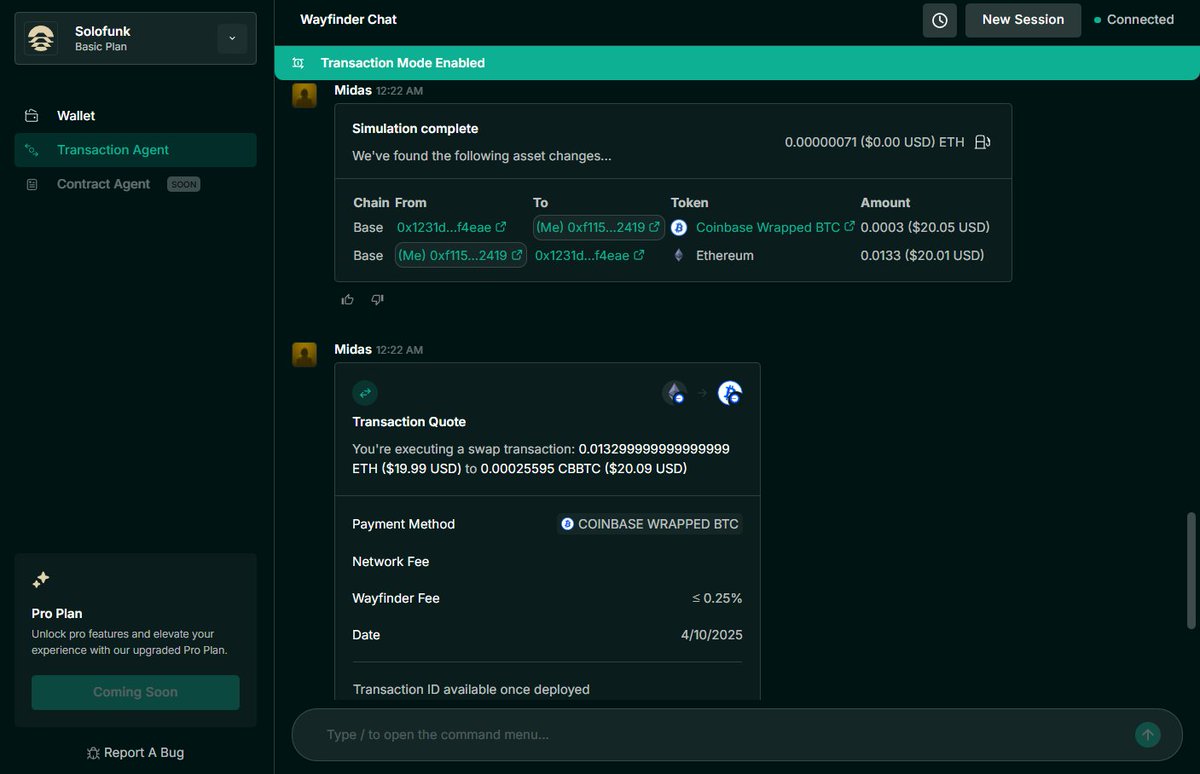The image size is (1200, 774).
Task: Click the Wayfinder Fee ≤ 0.25% value
Action: click(717, 598)
